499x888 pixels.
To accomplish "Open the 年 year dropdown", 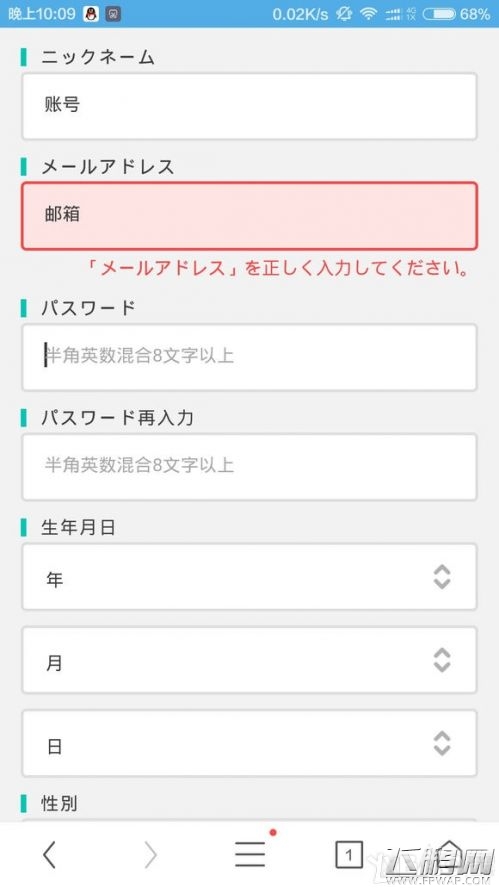I will tap(249, 577).
